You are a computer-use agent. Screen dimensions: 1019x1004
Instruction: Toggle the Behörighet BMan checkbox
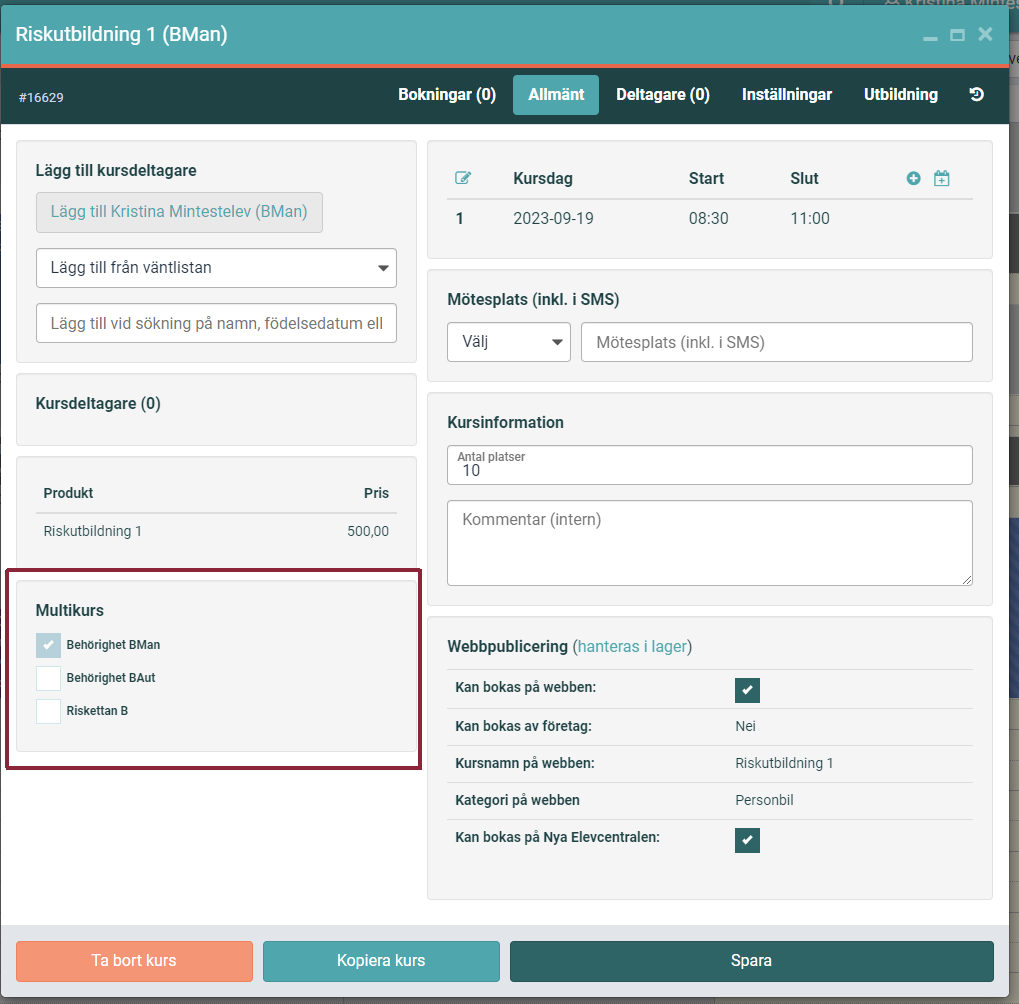[x=48, y=645]
